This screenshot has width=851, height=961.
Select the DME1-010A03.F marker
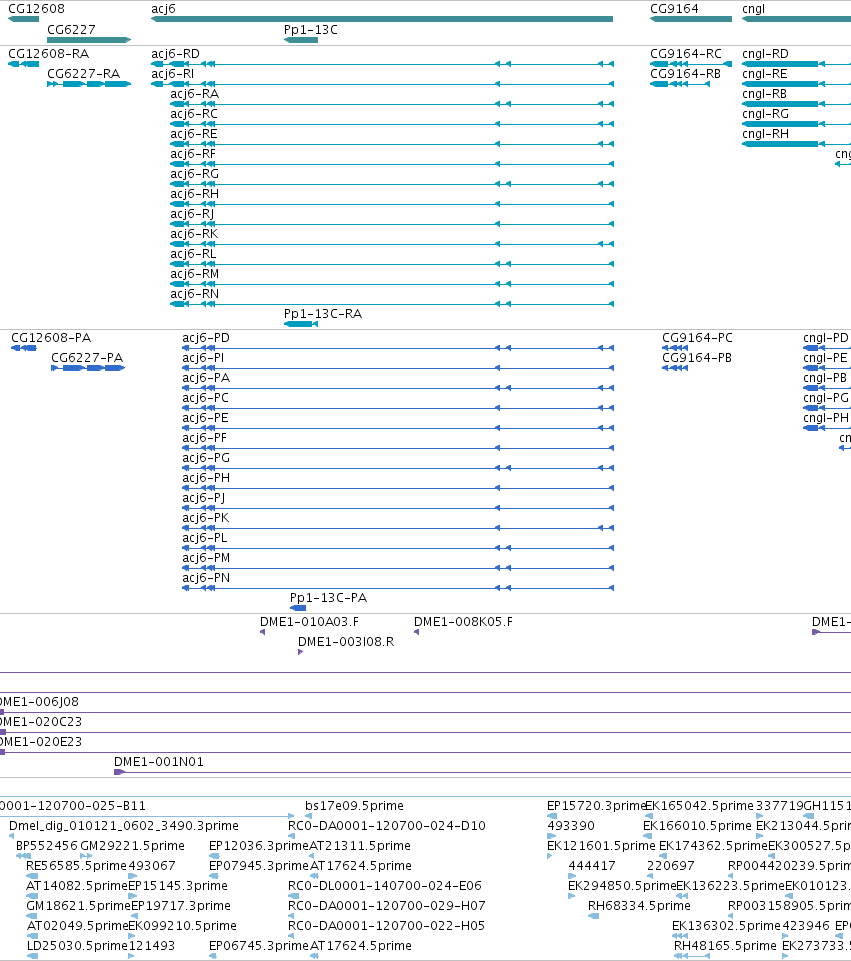(x=262, y=632)
